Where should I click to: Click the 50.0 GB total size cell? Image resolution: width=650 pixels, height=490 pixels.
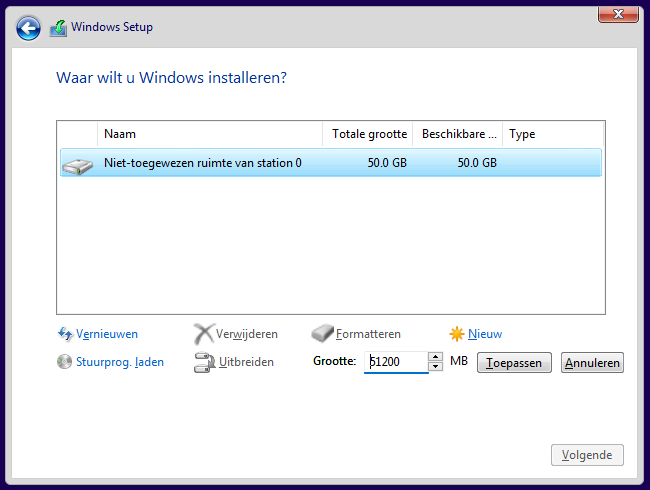click(x=387, y=163)
